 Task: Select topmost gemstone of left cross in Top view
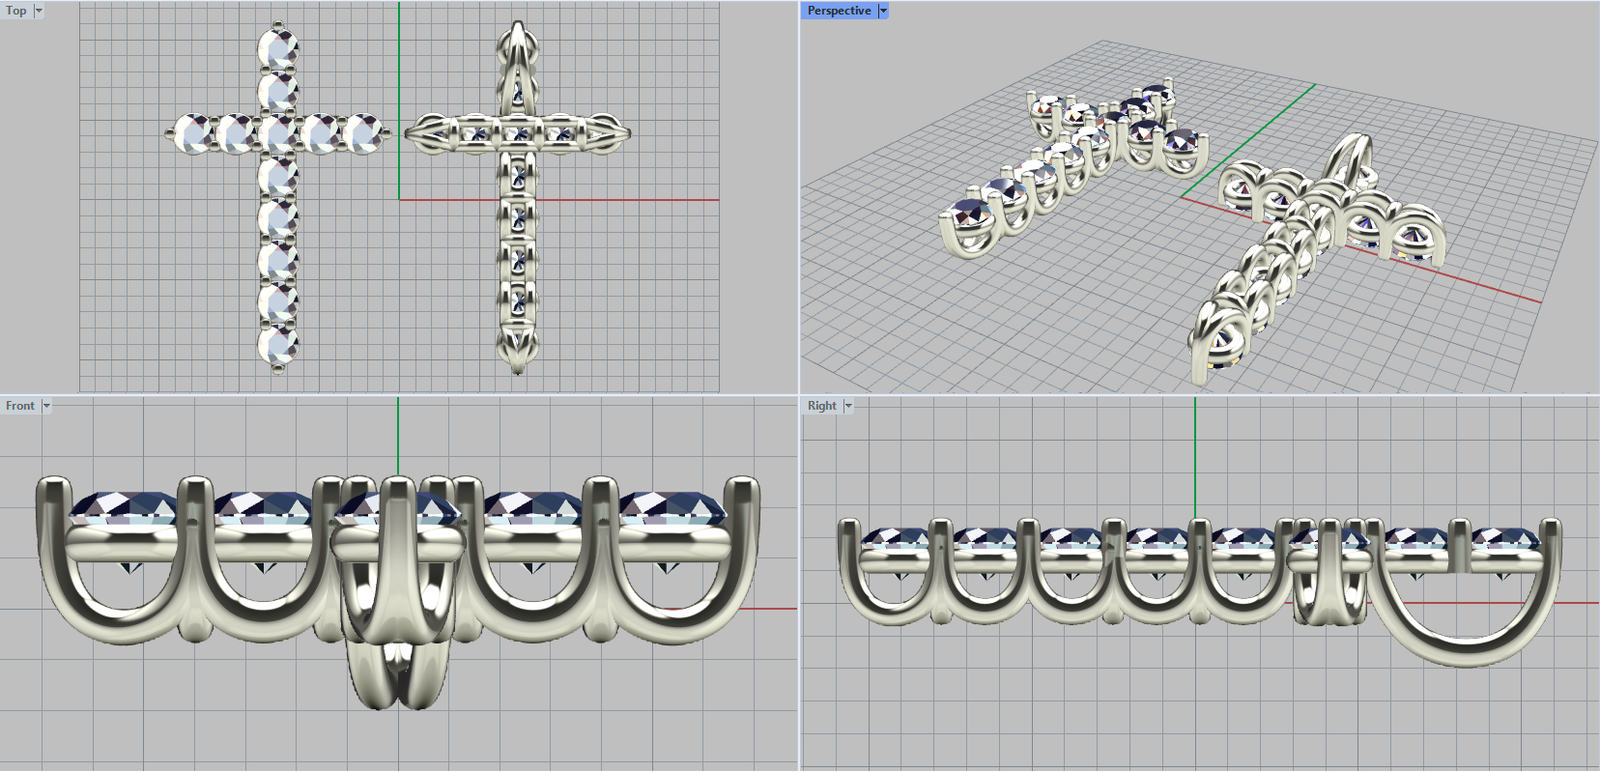[x=277, y=48]
